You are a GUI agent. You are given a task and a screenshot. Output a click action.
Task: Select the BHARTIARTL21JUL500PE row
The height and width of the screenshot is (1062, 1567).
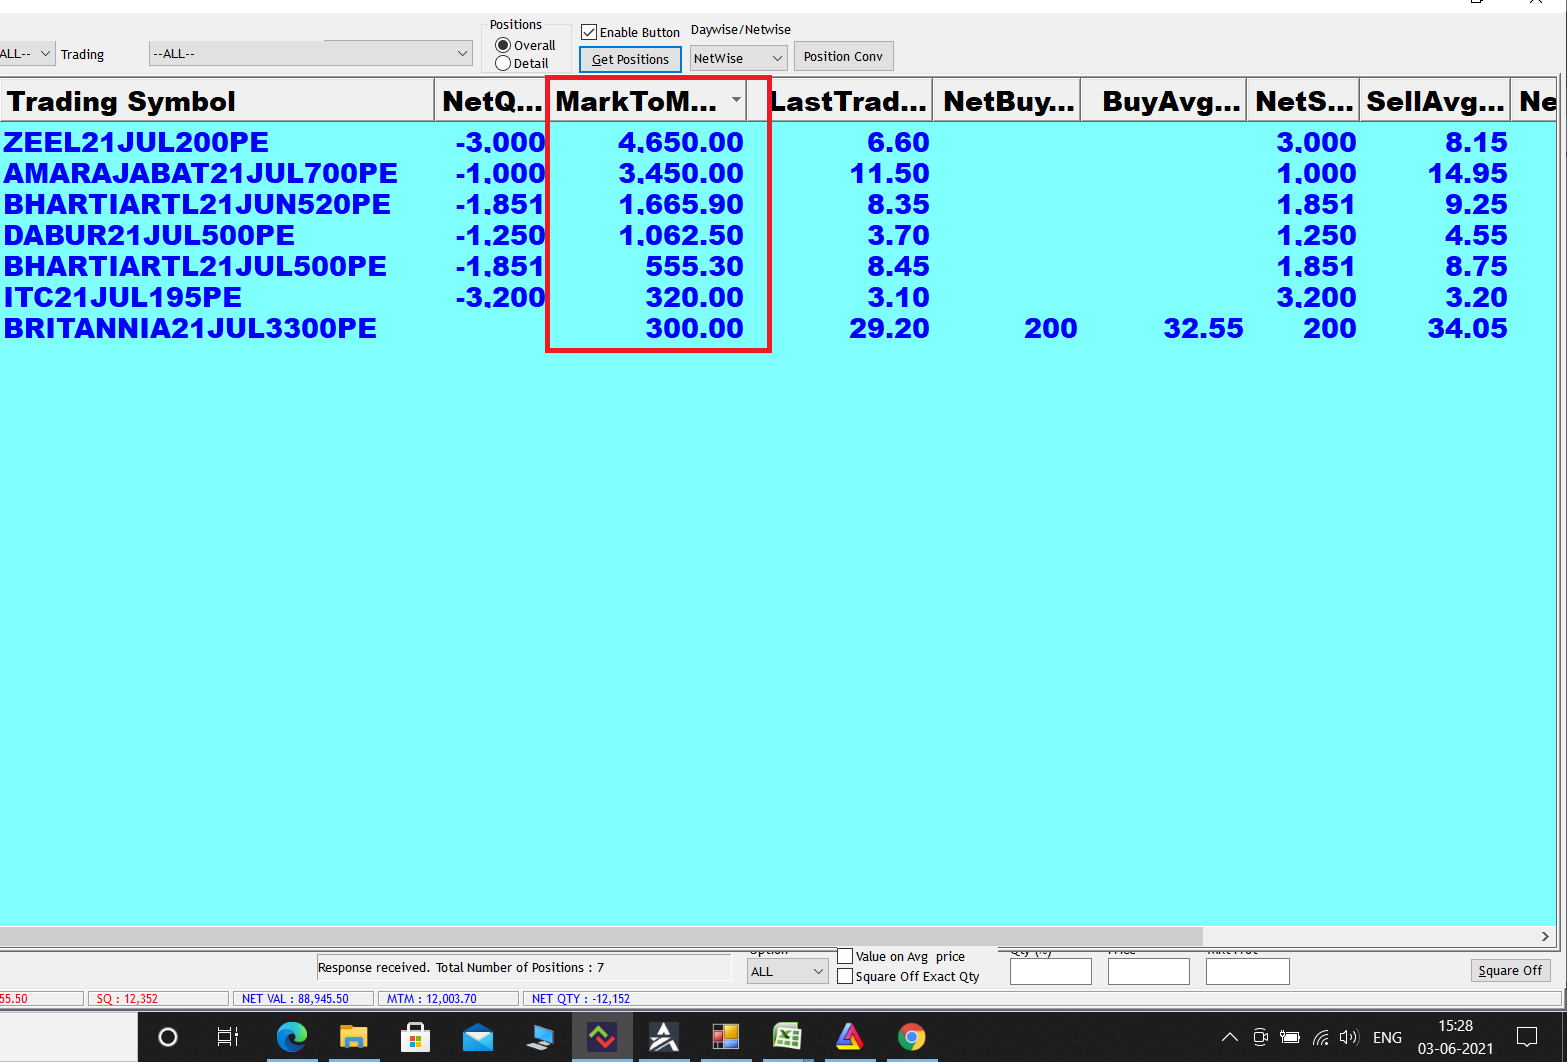pos(778,266)
